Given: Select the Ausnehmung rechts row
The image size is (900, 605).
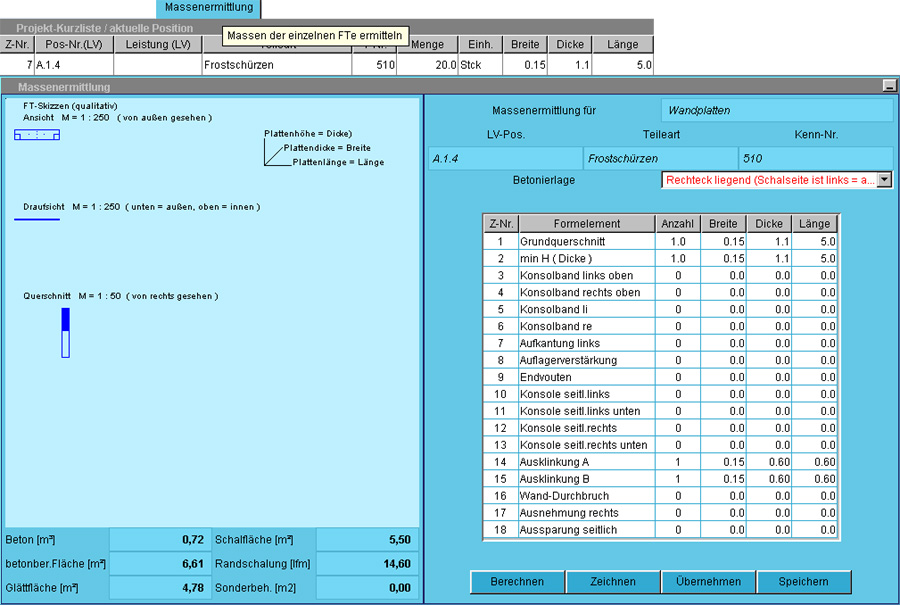Looking at the screenshot, I should click(661, 513).
